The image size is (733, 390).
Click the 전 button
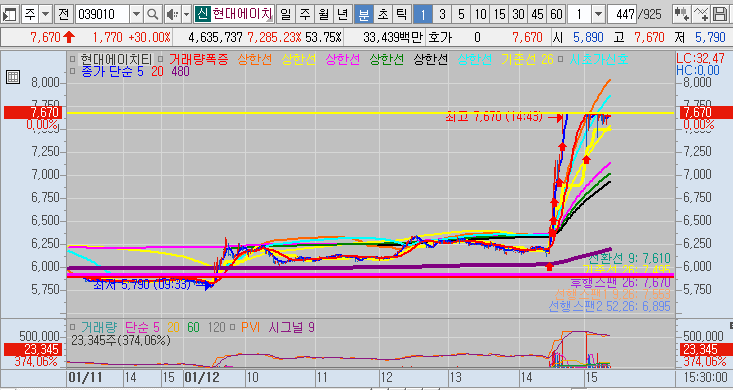(x=64, y=14)
